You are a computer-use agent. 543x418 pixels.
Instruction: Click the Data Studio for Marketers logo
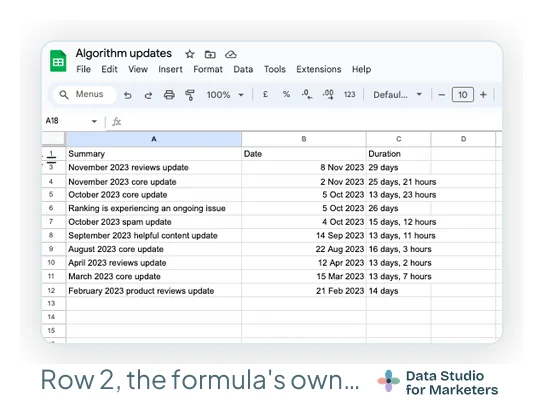[437, 382]
